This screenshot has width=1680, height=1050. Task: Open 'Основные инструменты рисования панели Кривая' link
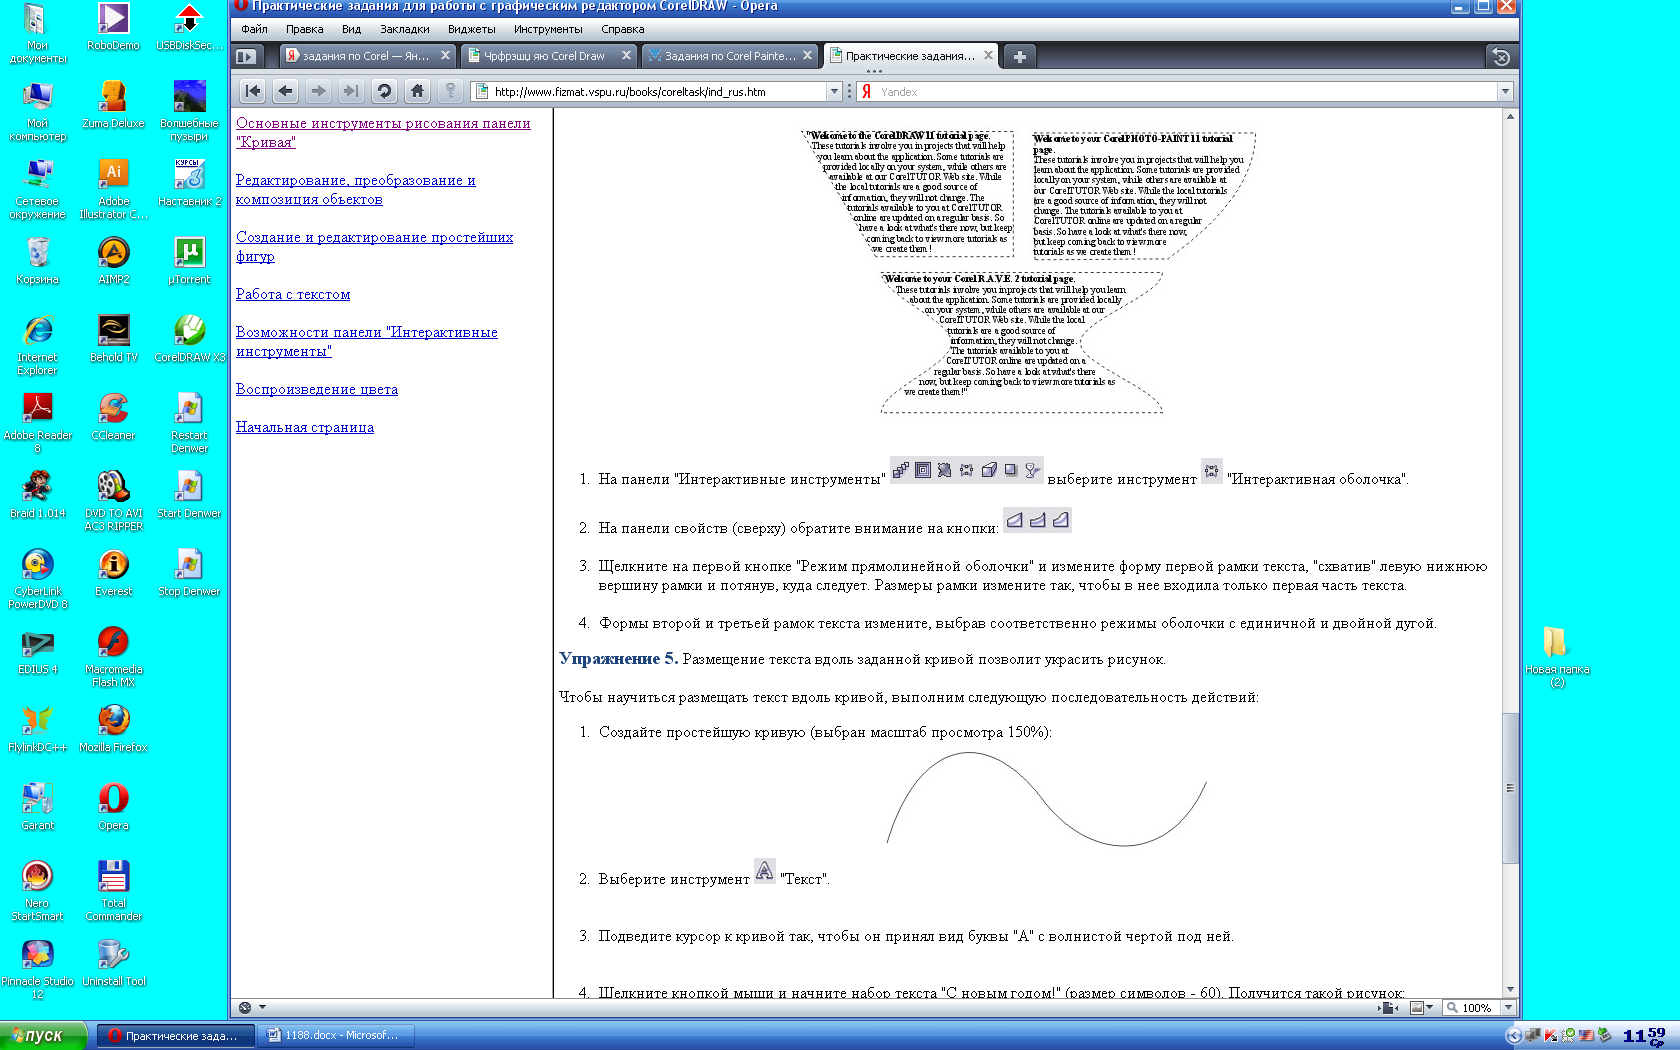tap(383, 133)
